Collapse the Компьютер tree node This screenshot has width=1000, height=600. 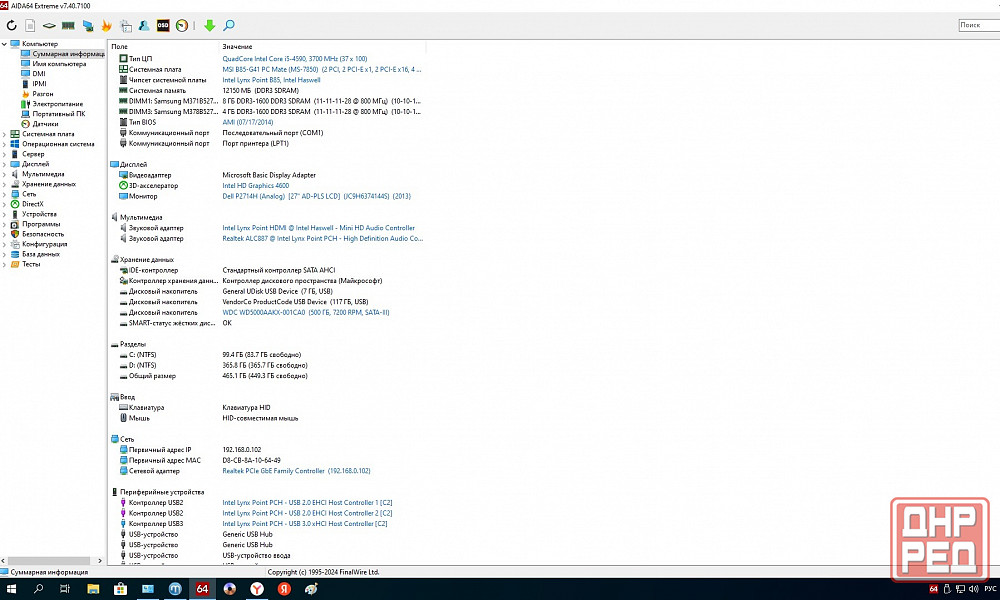[4, 44]
